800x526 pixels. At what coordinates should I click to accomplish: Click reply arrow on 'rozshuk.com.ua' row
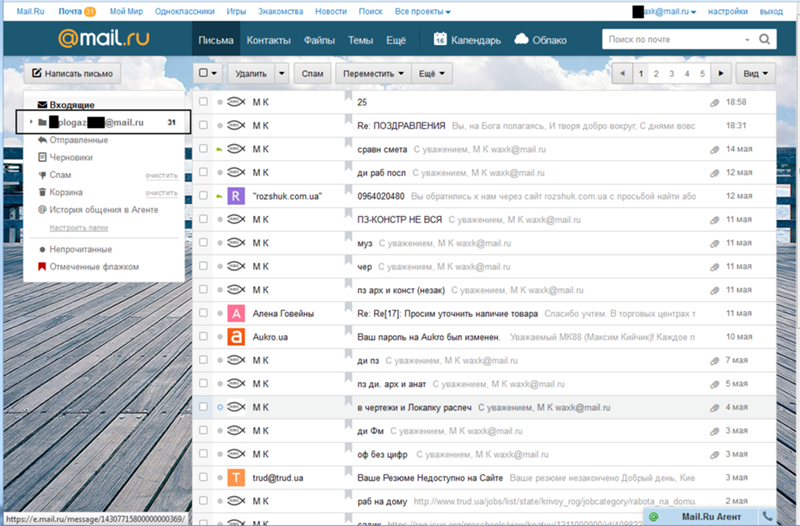point(219,196)
